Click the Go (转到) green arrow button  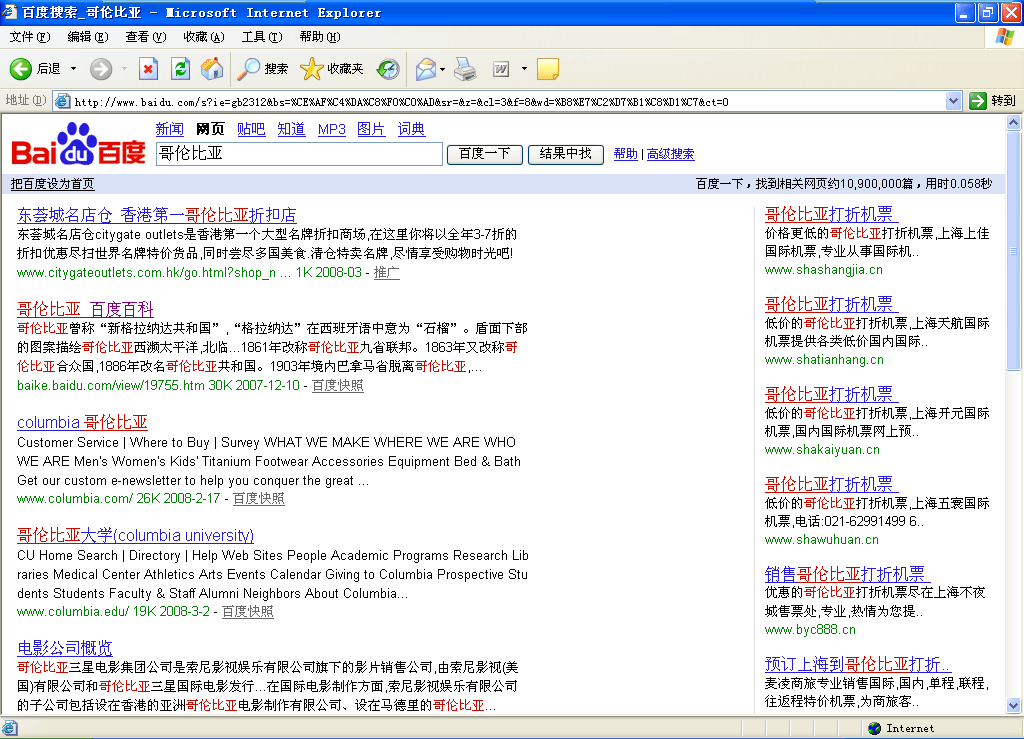[993, 101]
